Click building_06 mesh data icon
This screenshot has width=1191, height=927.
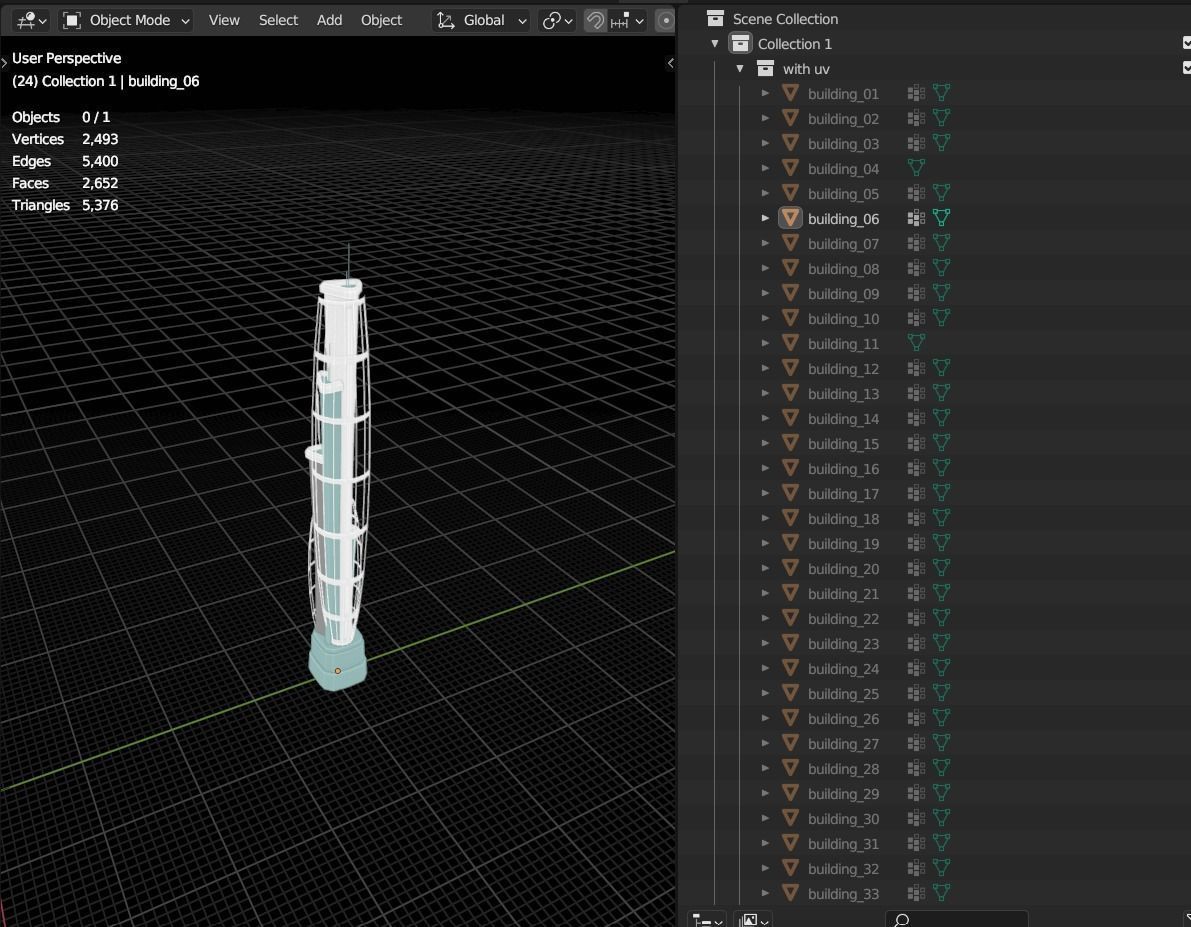click(x=941, y=218)
